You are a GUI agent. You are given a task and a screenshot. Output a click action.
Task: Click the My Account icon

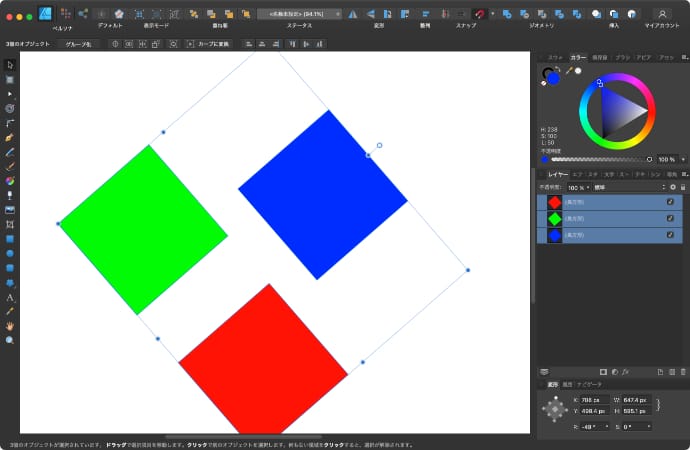tap(661, 14)
